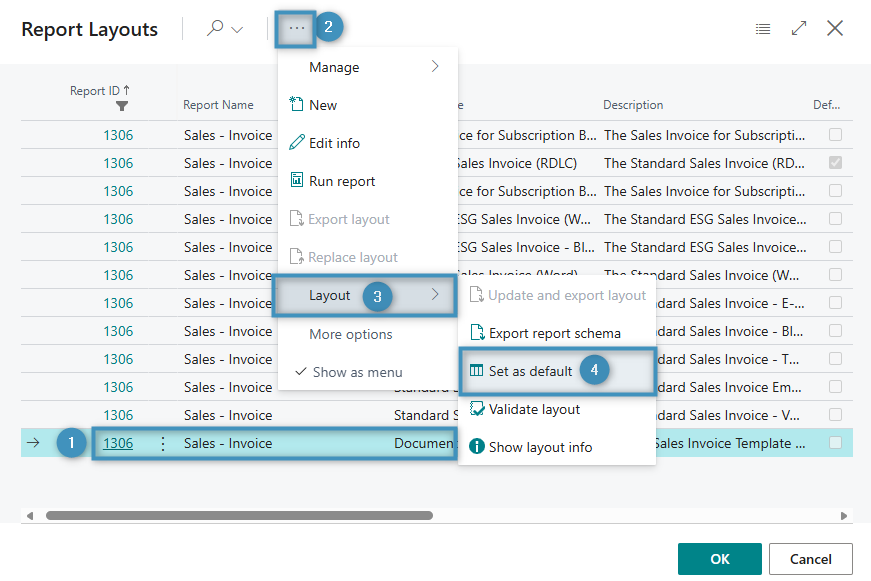The height and width of the screenshot is (581, 871).
Task: Show the list view options icon
Action: point(763,29)
